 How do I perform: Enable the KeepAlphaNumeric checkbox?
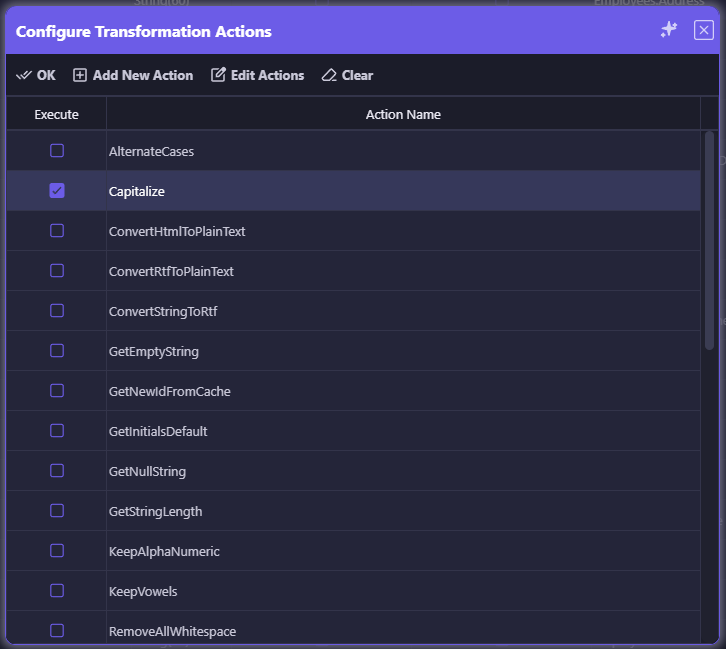coord(57,551)
